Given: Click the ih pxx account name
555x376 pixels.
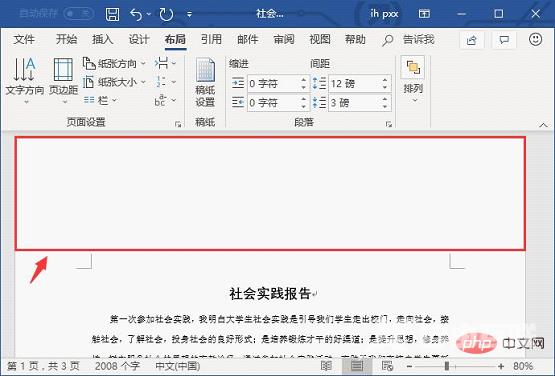Looking at the screenshot, I should 384,14.
